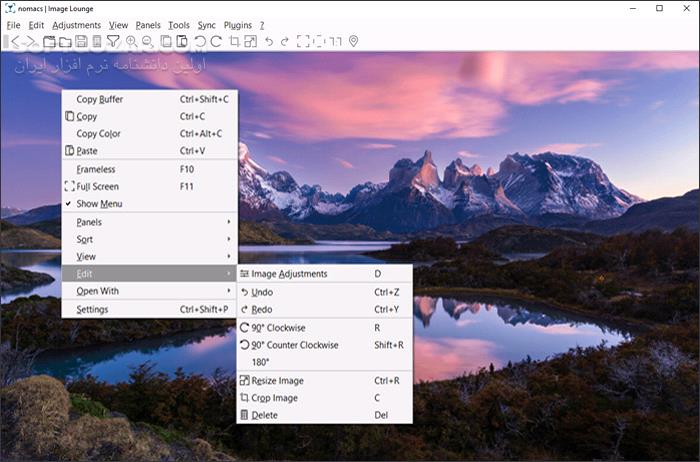Toggle the Show Menu checked option
700x462 pixels.
click(99, 204)
